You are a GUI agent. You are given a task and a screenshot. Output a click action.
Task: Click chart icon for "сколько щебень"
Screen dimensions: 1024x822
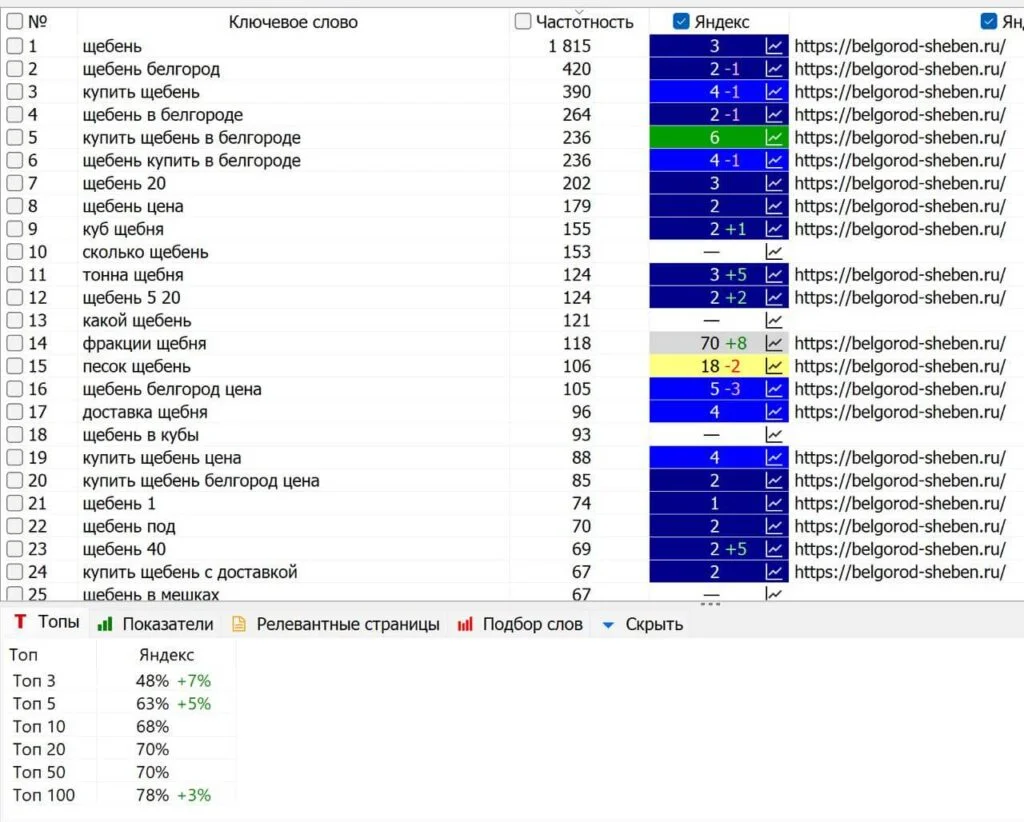click(774, 252)
